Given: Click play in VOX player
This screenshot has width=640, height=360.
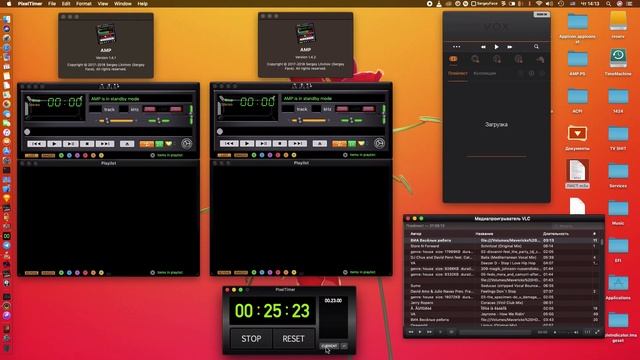Looking at the screenshot, I should [x=496, y=47].
